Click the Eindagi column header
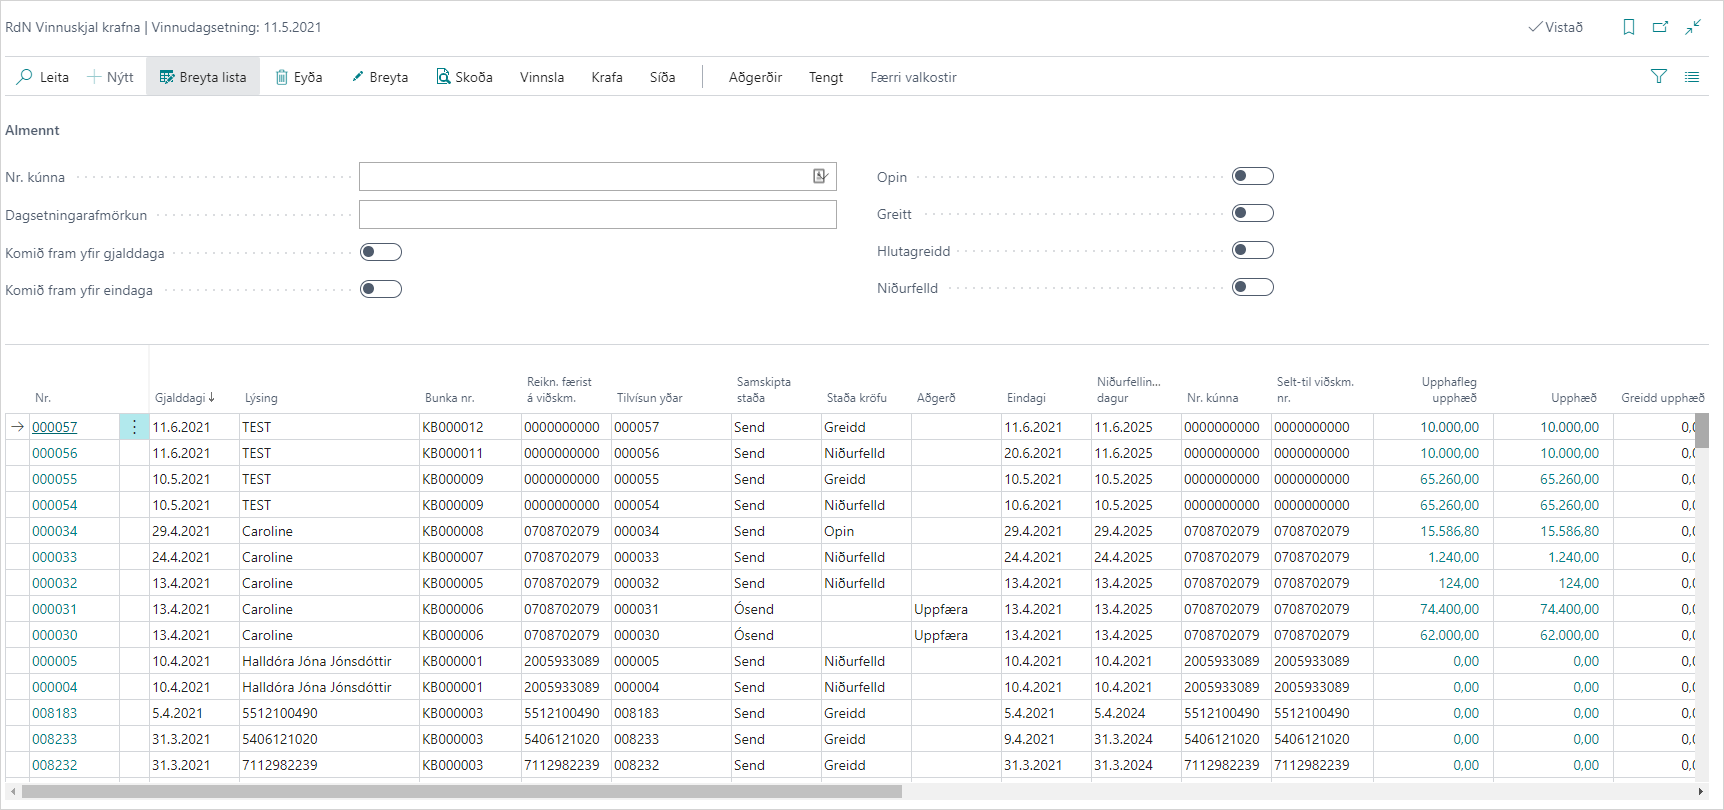 pos(1026,397)
